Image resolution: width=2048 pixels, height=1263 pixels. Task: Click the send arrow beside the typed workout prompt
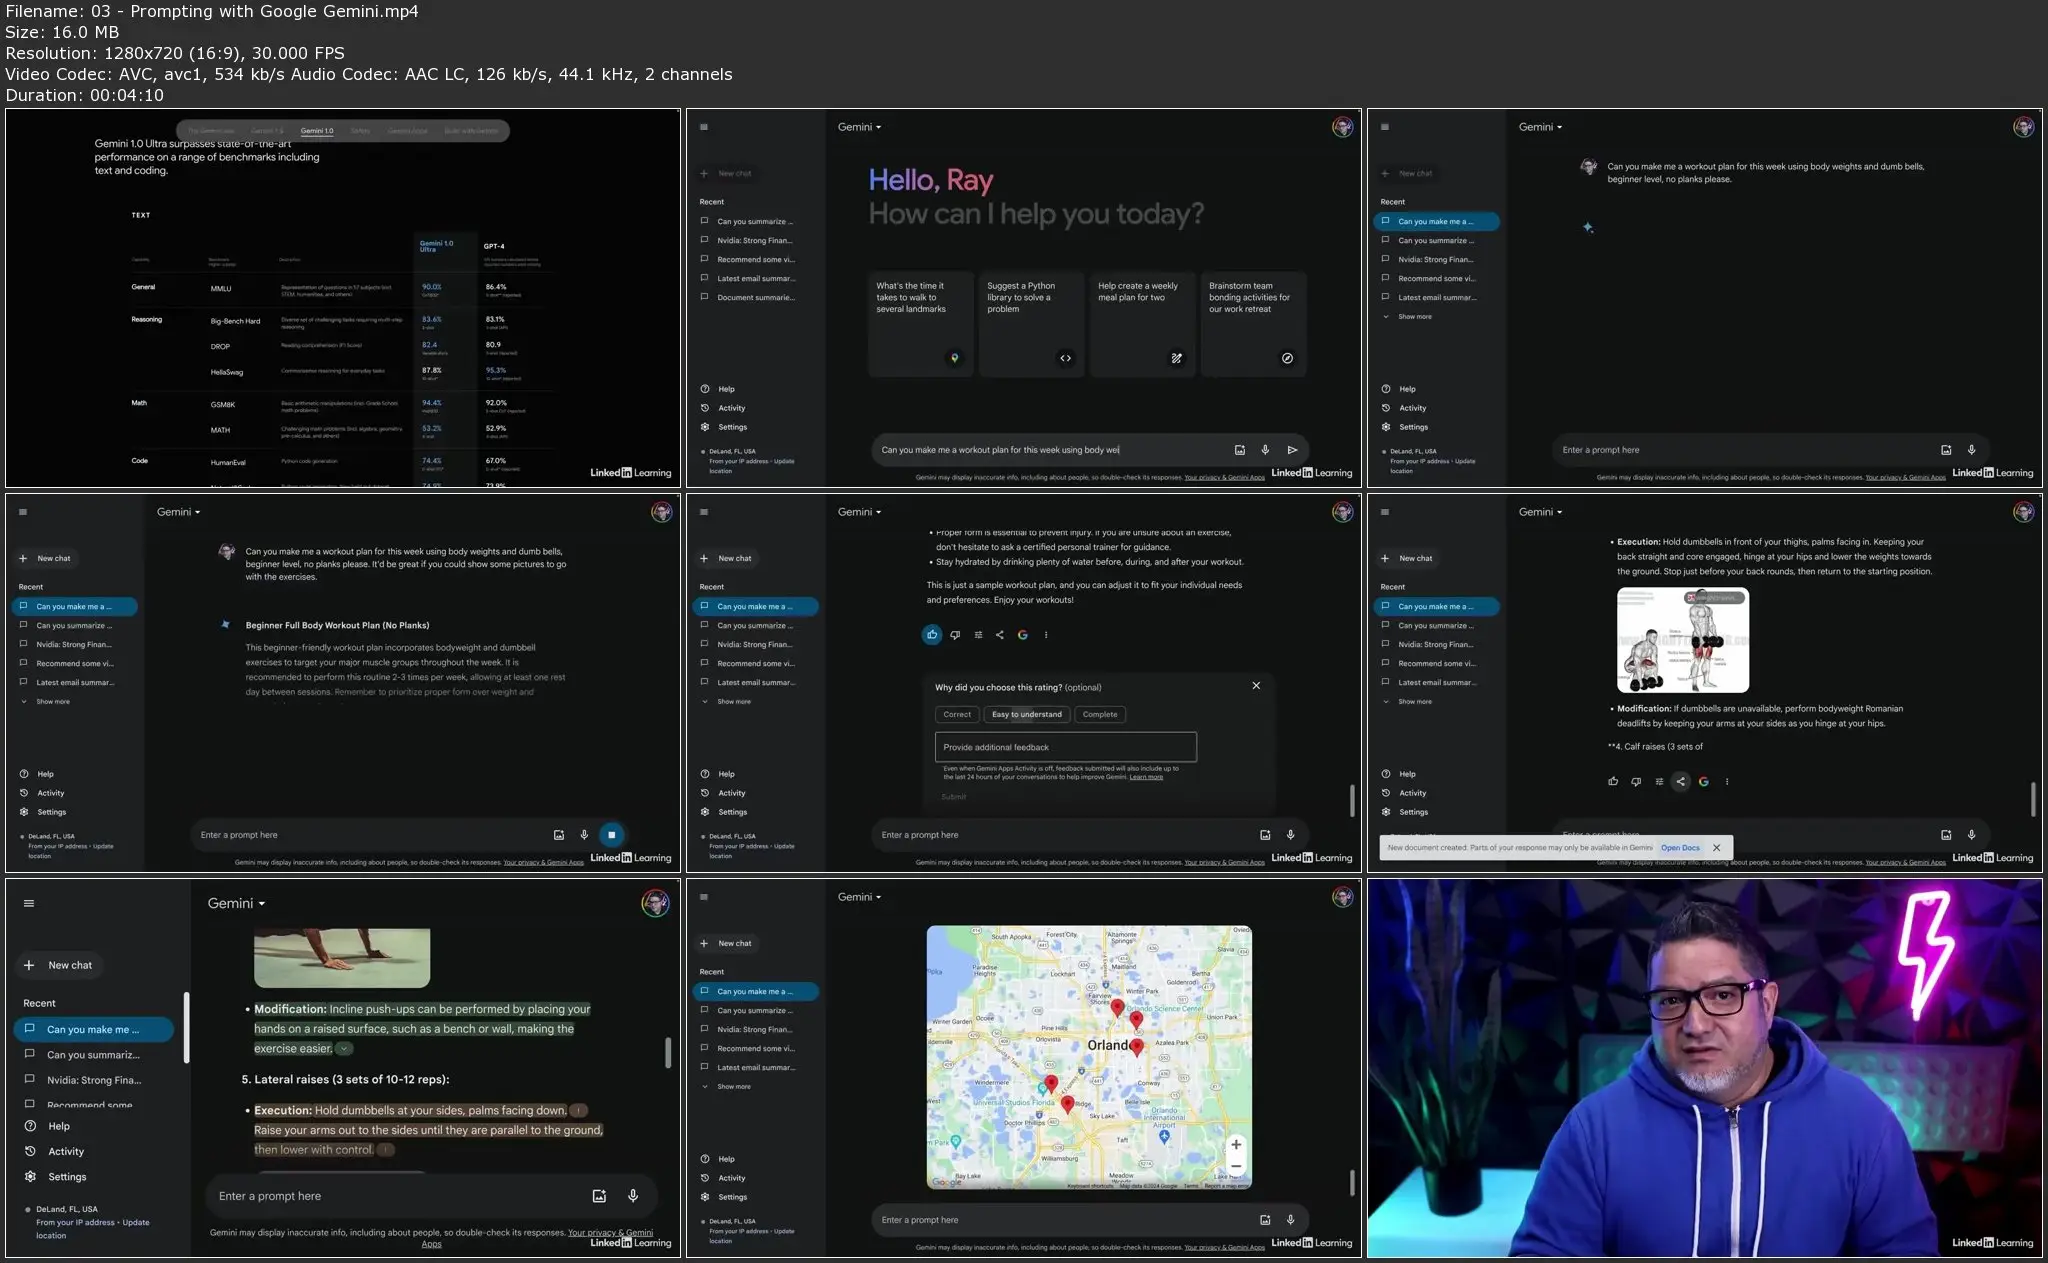(x=1292, y=450)
